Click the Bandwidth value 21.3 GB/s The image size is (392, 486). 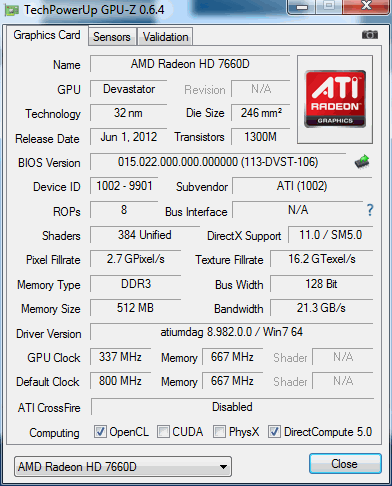322,308
